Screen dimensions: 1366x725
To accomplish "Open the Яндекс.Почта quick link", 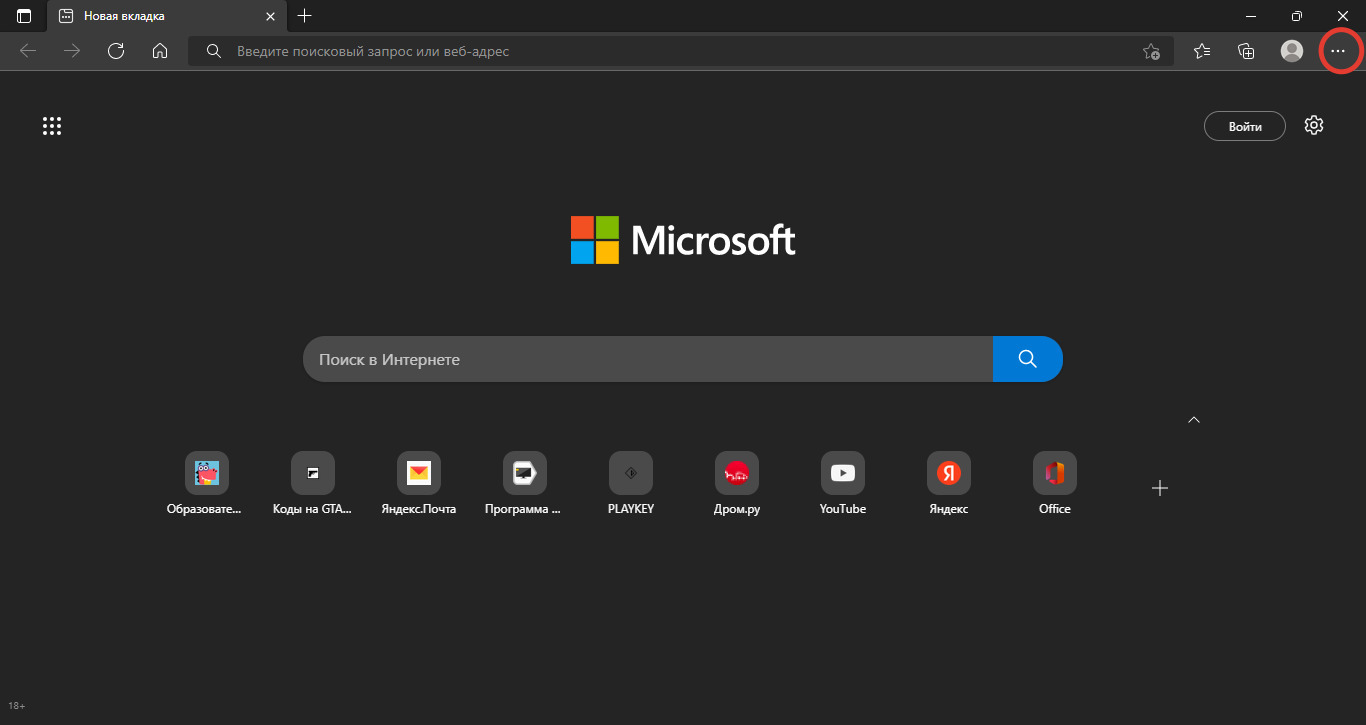I will pyautogui.click(x=419, y=484).
